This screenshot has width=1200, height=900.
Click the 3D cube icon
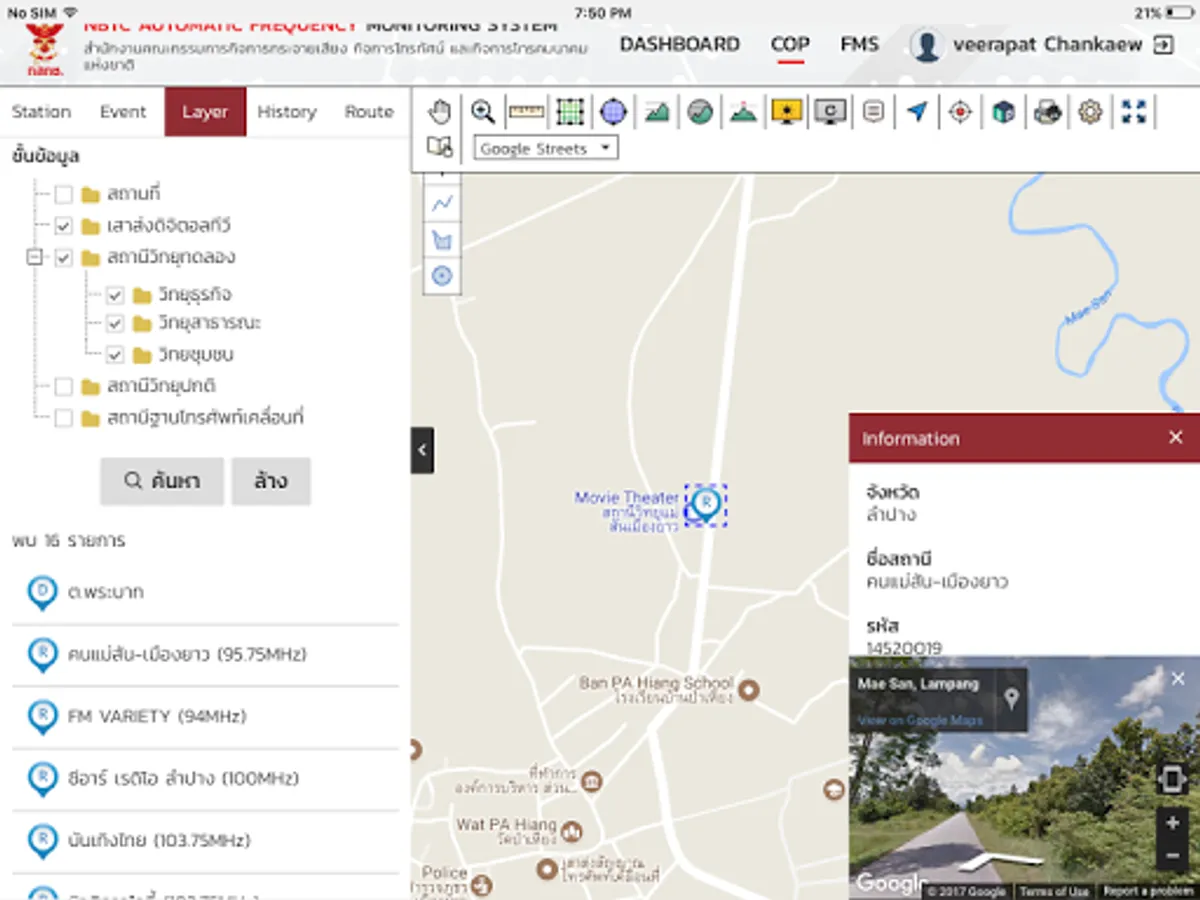1004,112
